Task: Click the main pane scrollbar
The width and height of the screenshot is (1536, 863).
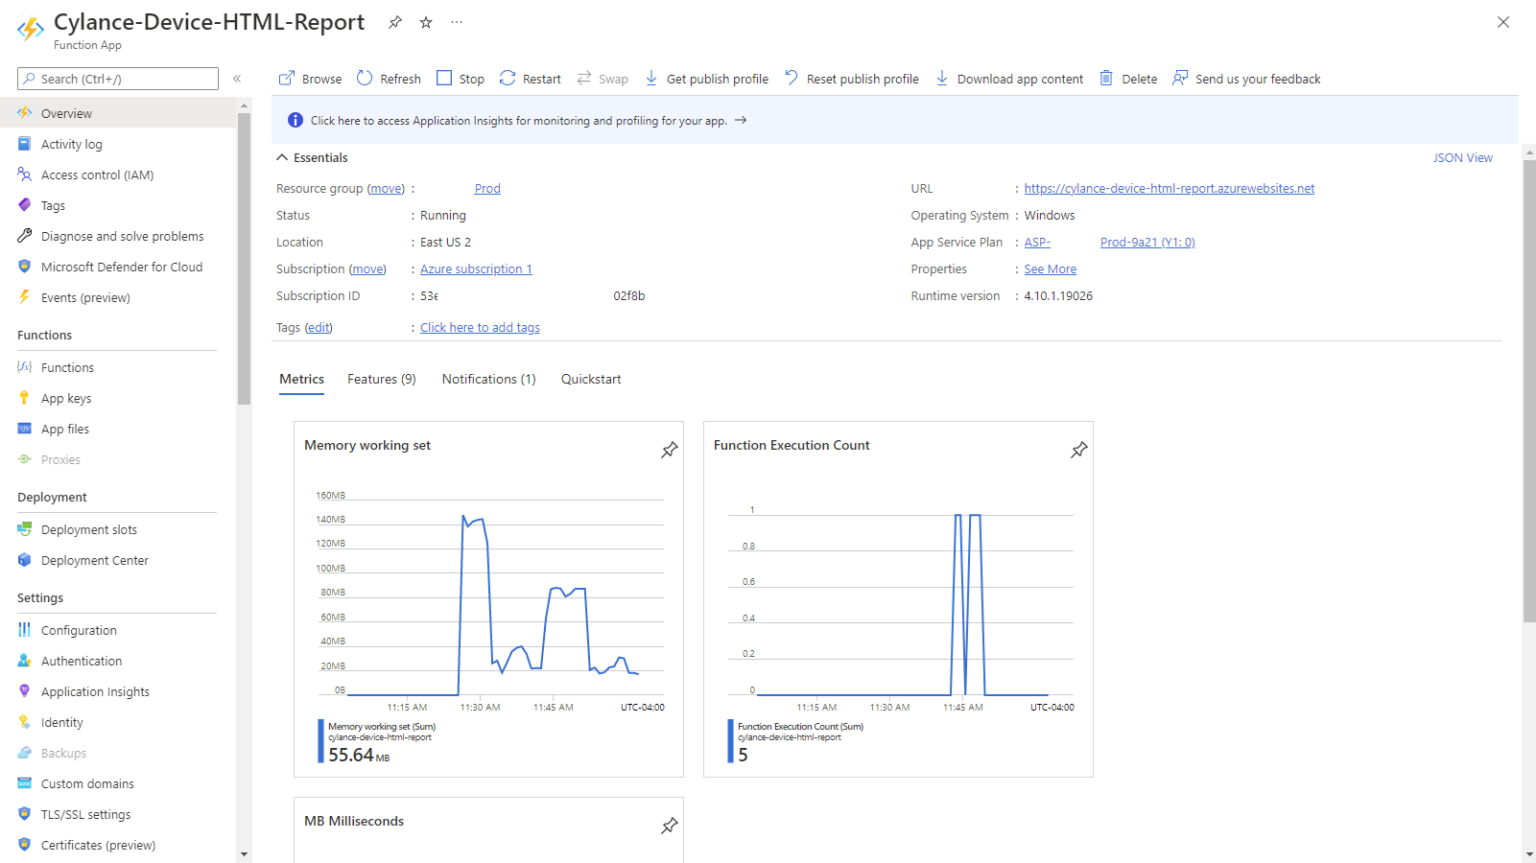Action: tap(1528, 390)
